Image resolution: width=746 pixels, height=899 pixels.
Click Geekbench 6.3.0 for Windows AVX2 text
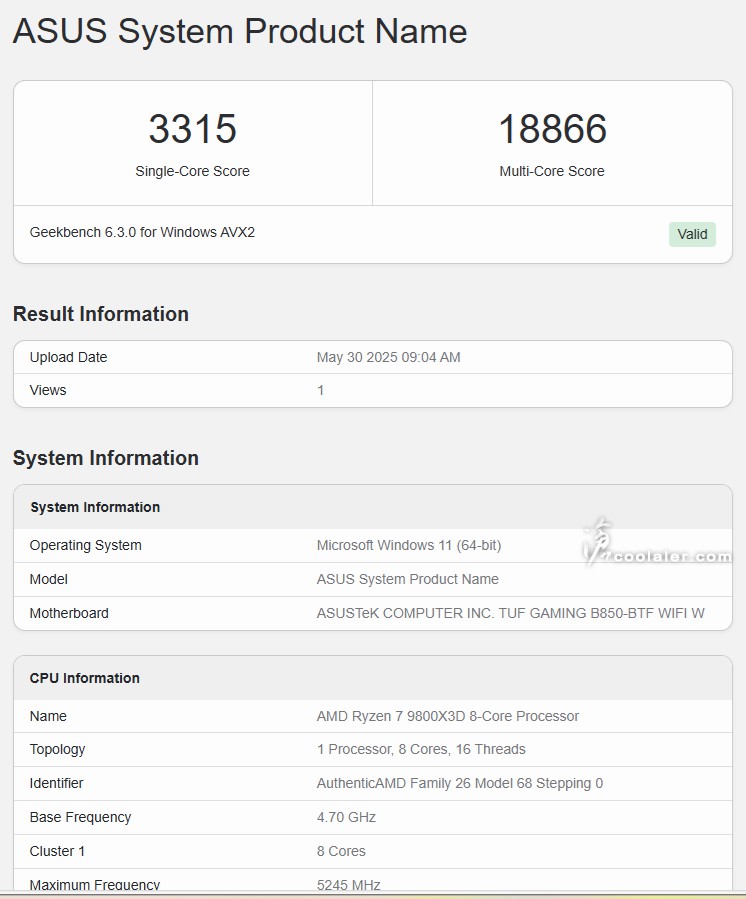(142, 232)
